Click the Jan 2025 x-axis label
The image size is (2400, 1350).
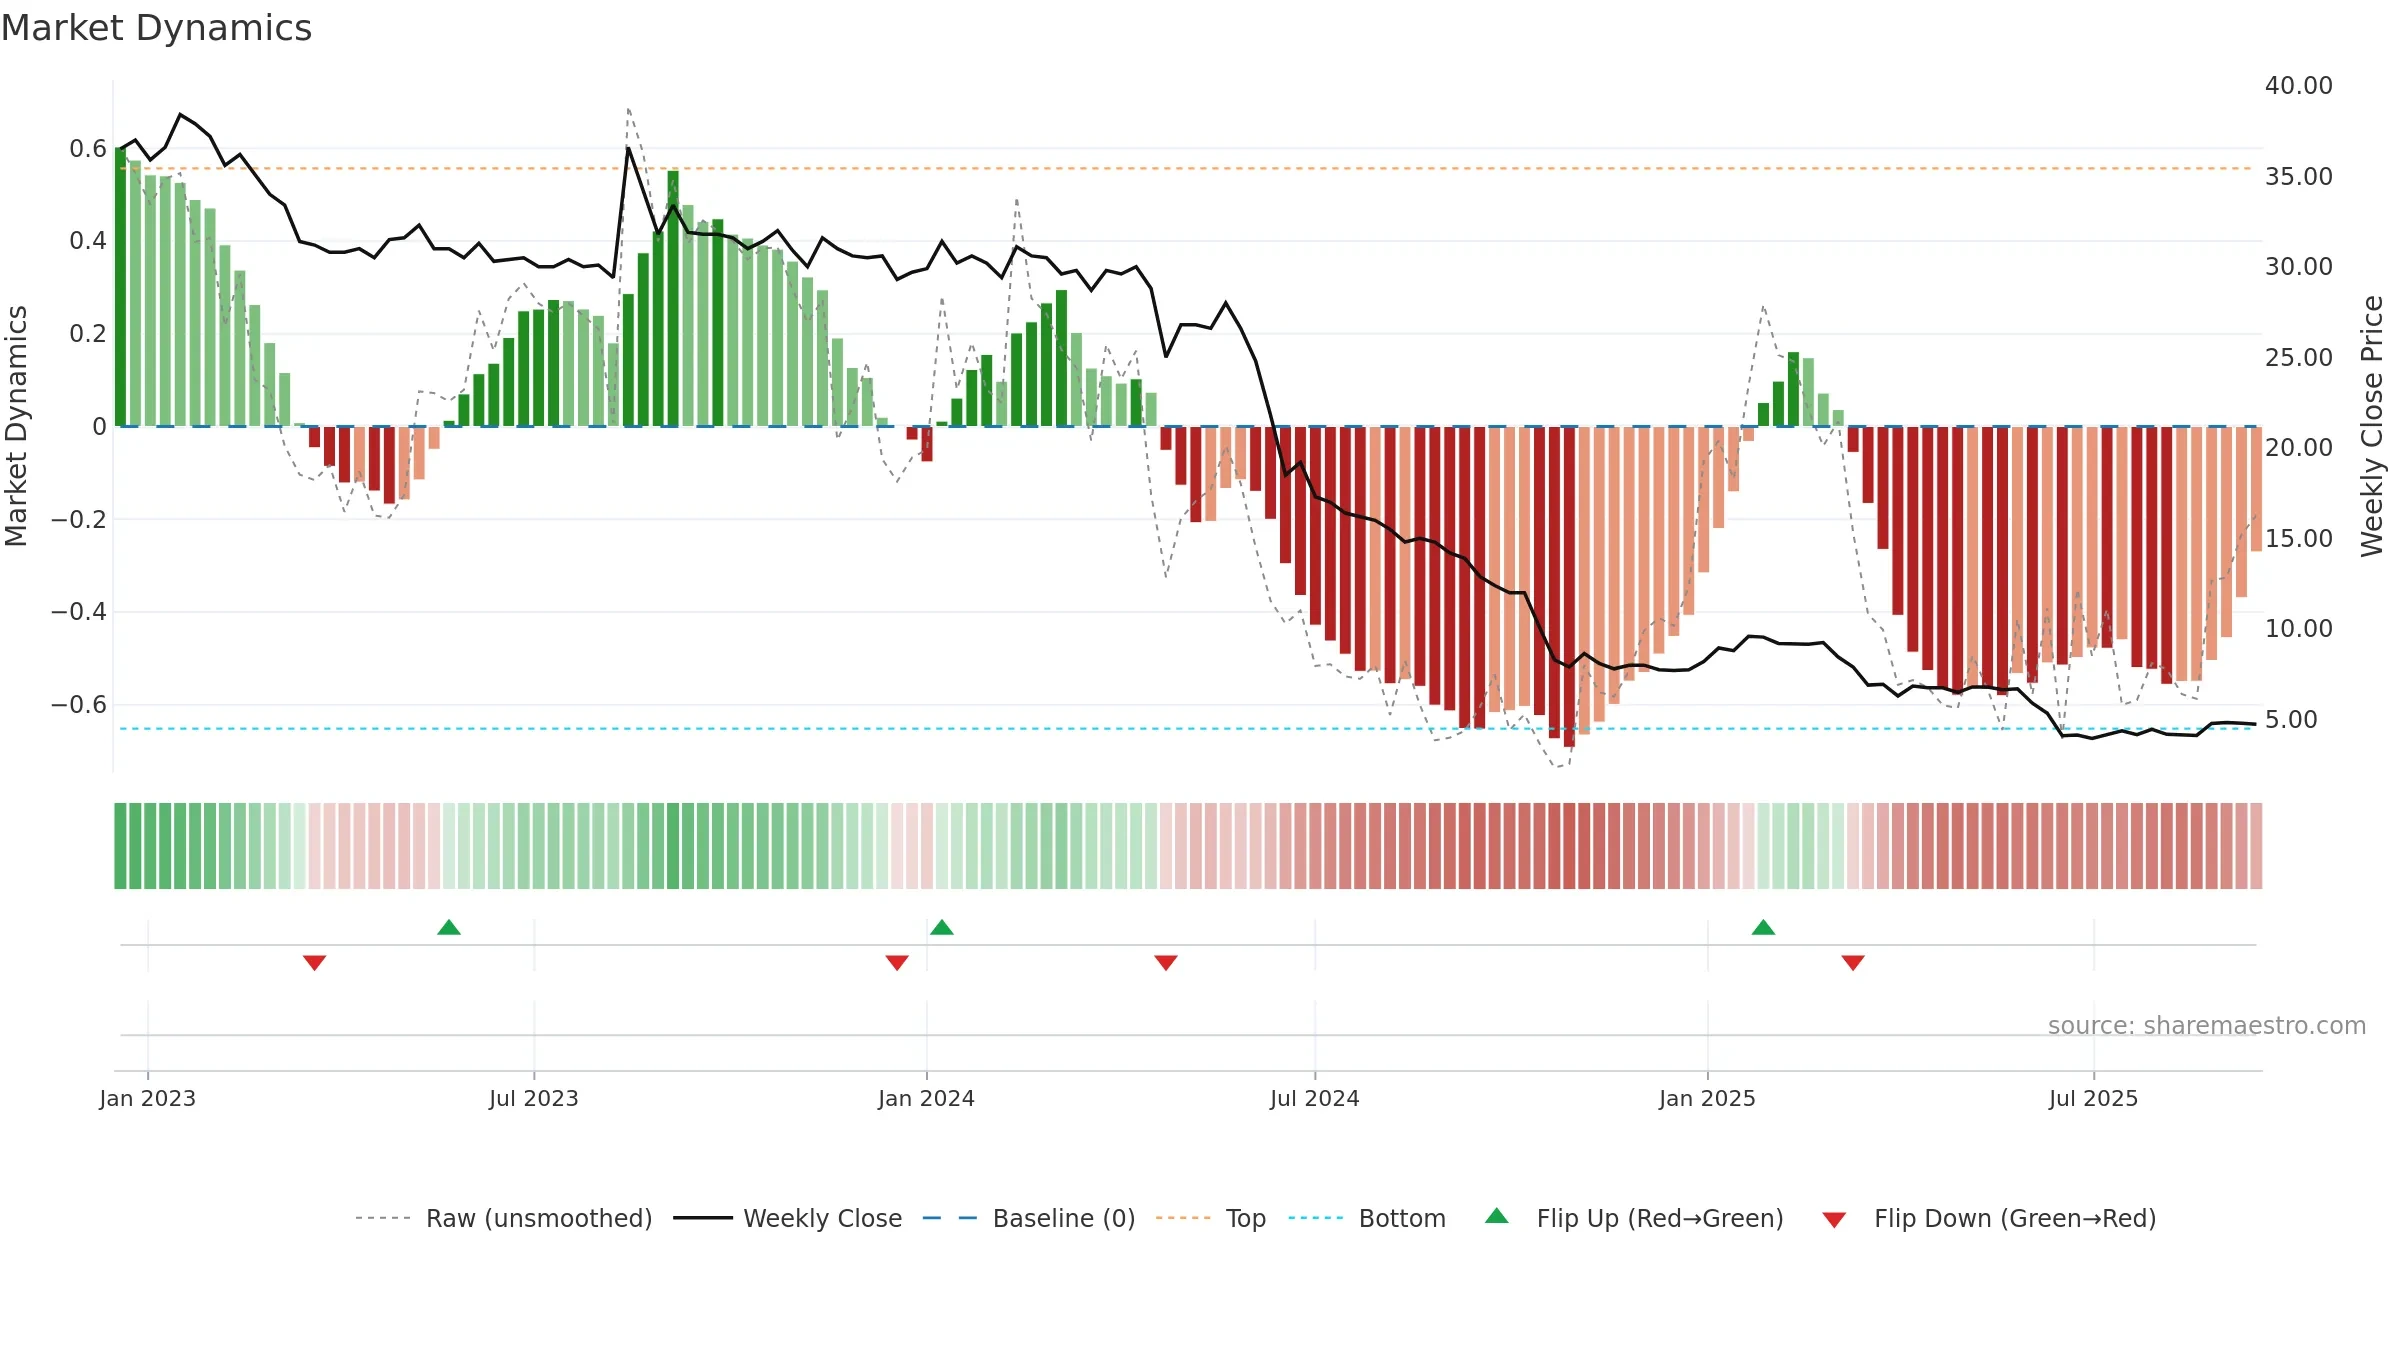click(x=1708, y=1098)
